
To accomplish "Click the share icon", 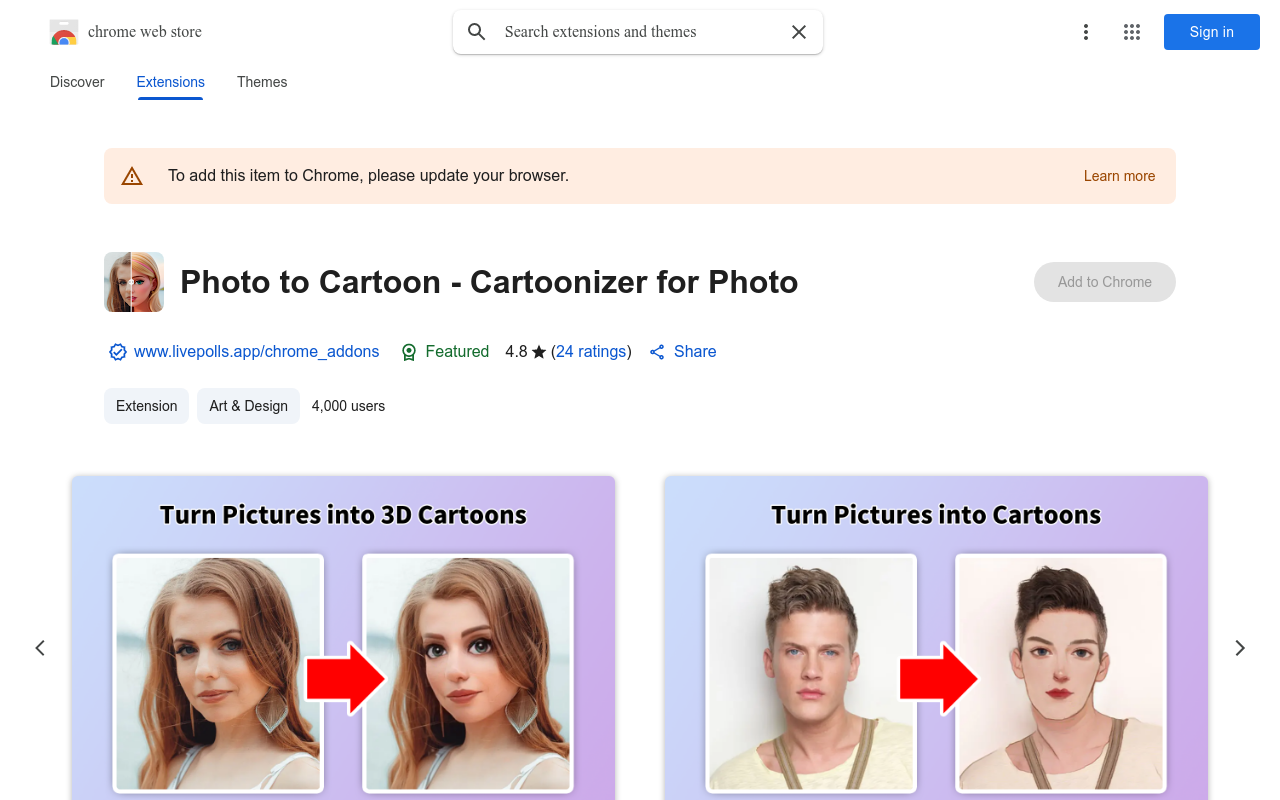I will pos(657,352).
